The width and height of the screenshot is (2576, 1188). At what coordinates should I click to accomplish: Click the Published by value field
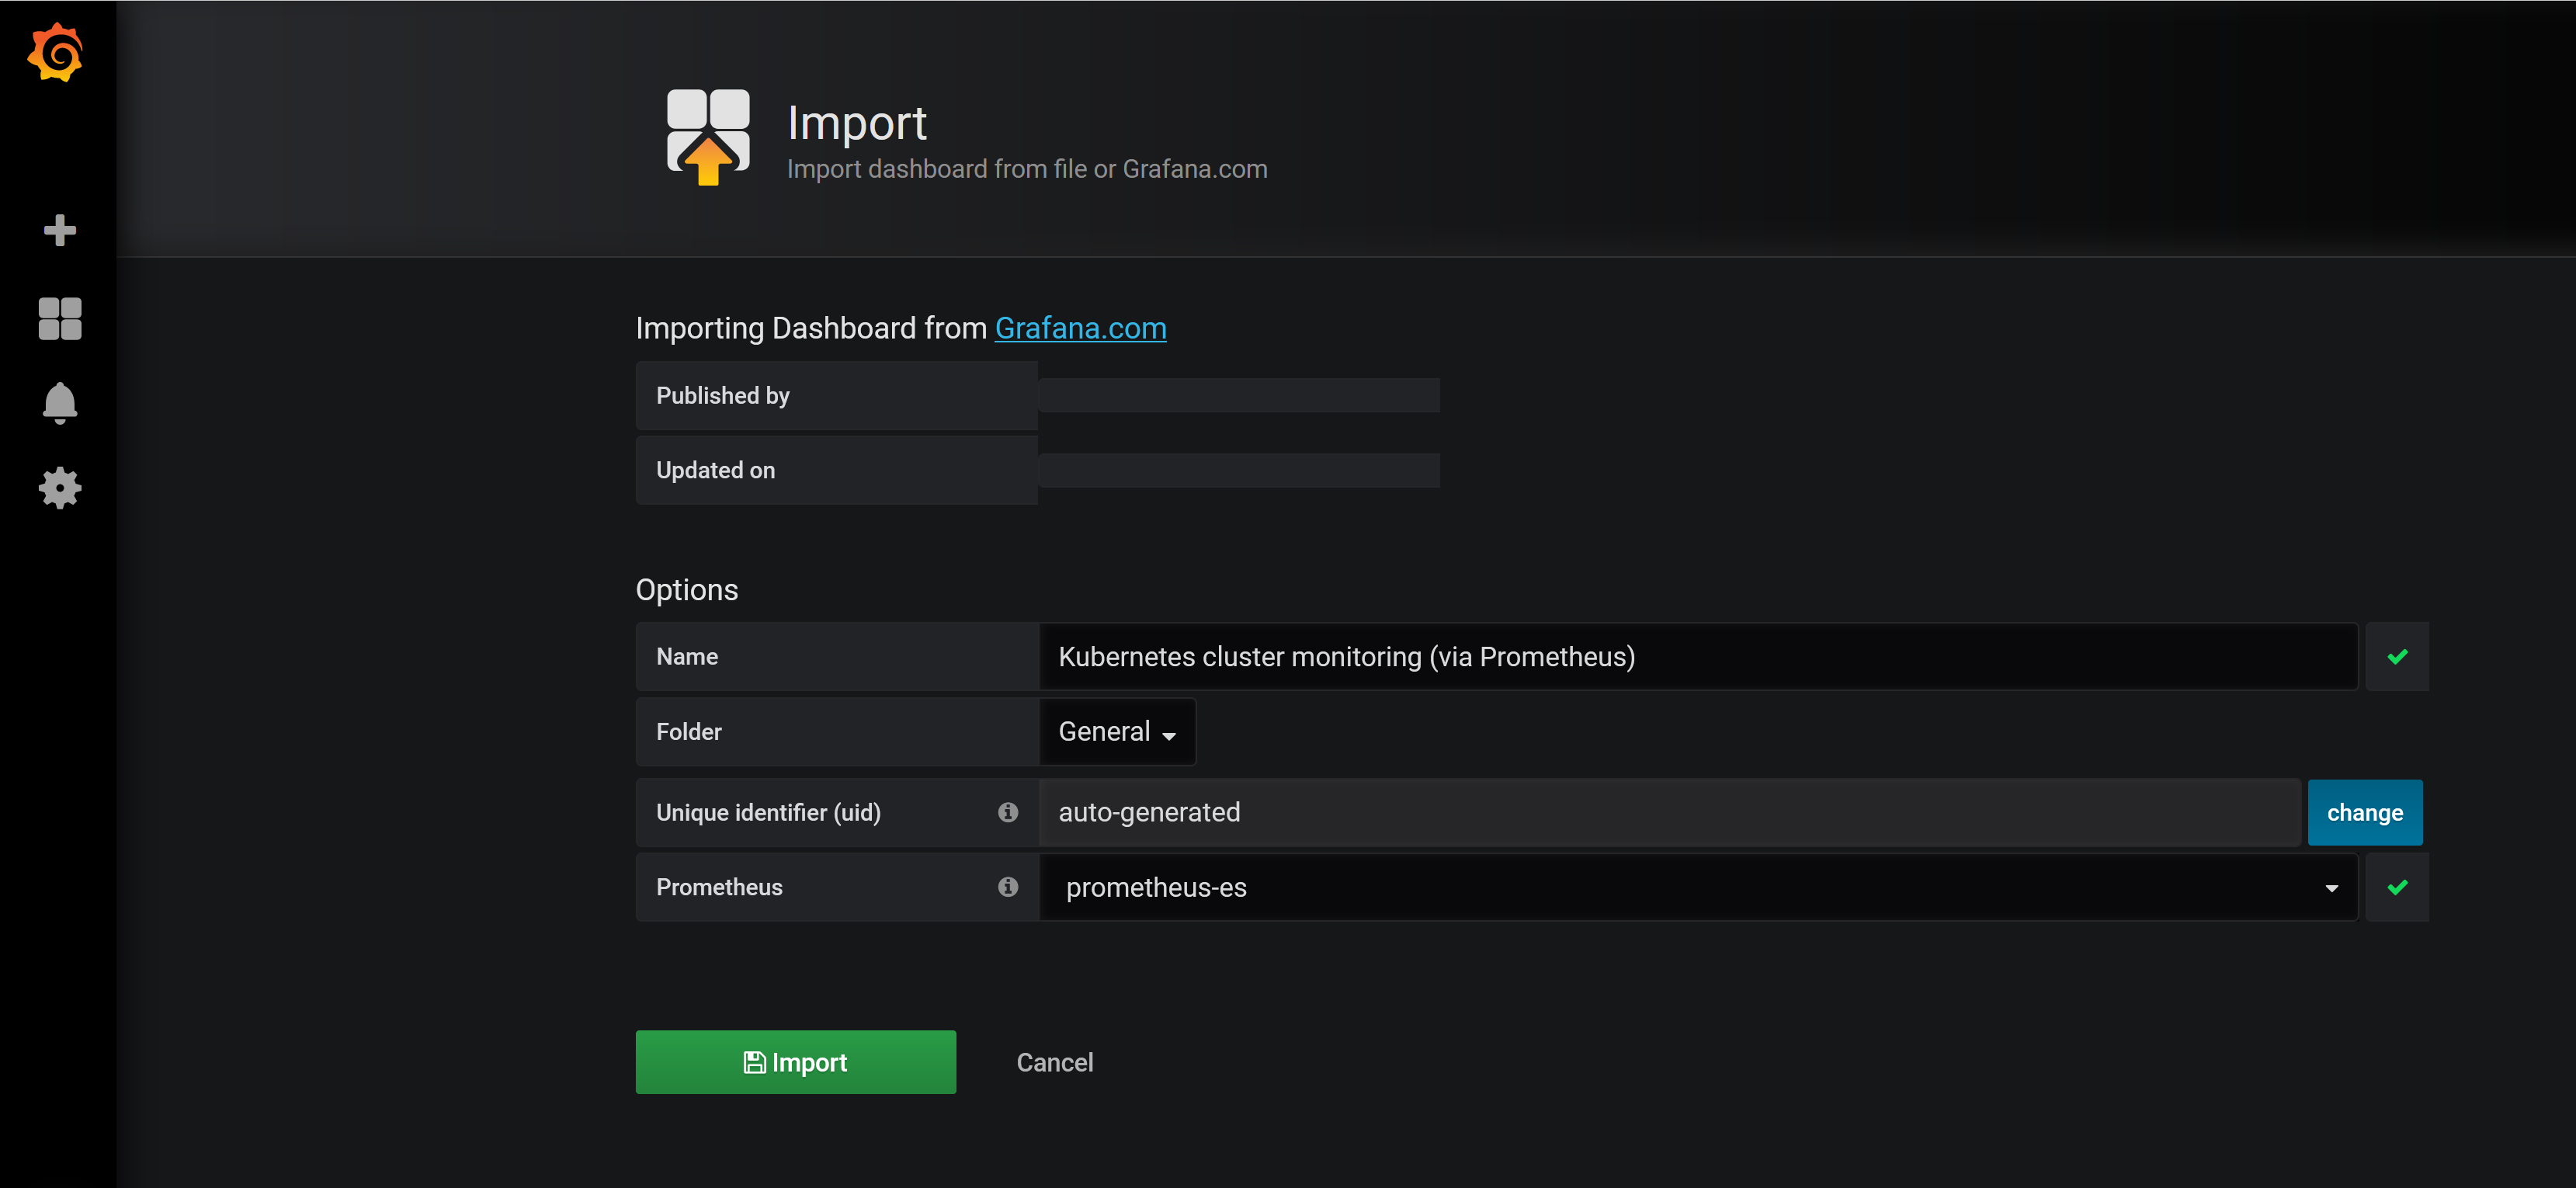1238,395
